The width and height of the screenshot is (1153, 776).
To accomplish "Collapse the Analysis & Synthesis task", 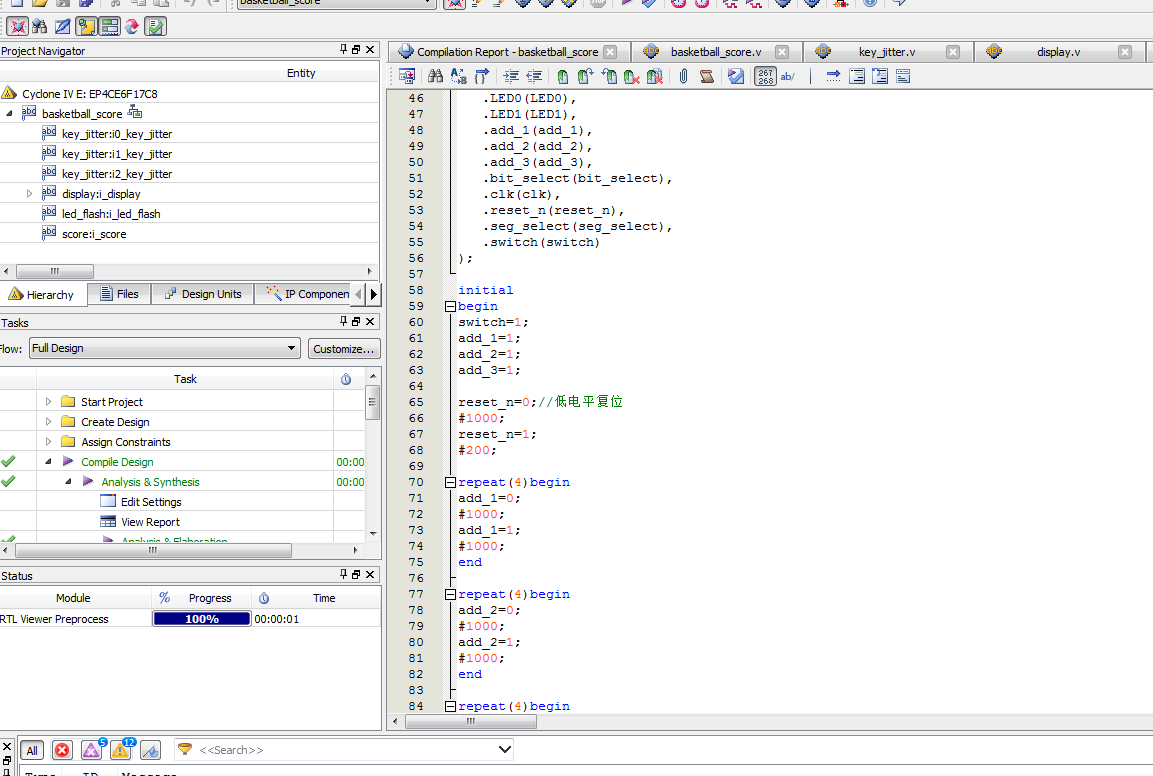I will coord(68,481).
